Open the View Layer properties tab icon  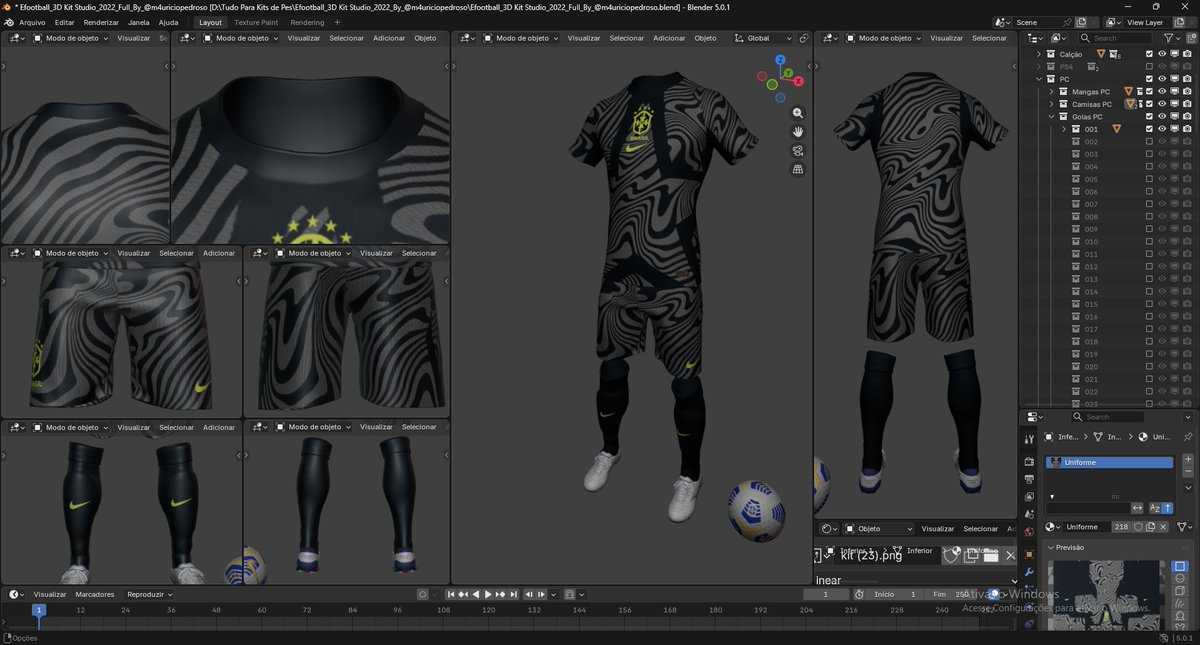[x=1029, y=497]
